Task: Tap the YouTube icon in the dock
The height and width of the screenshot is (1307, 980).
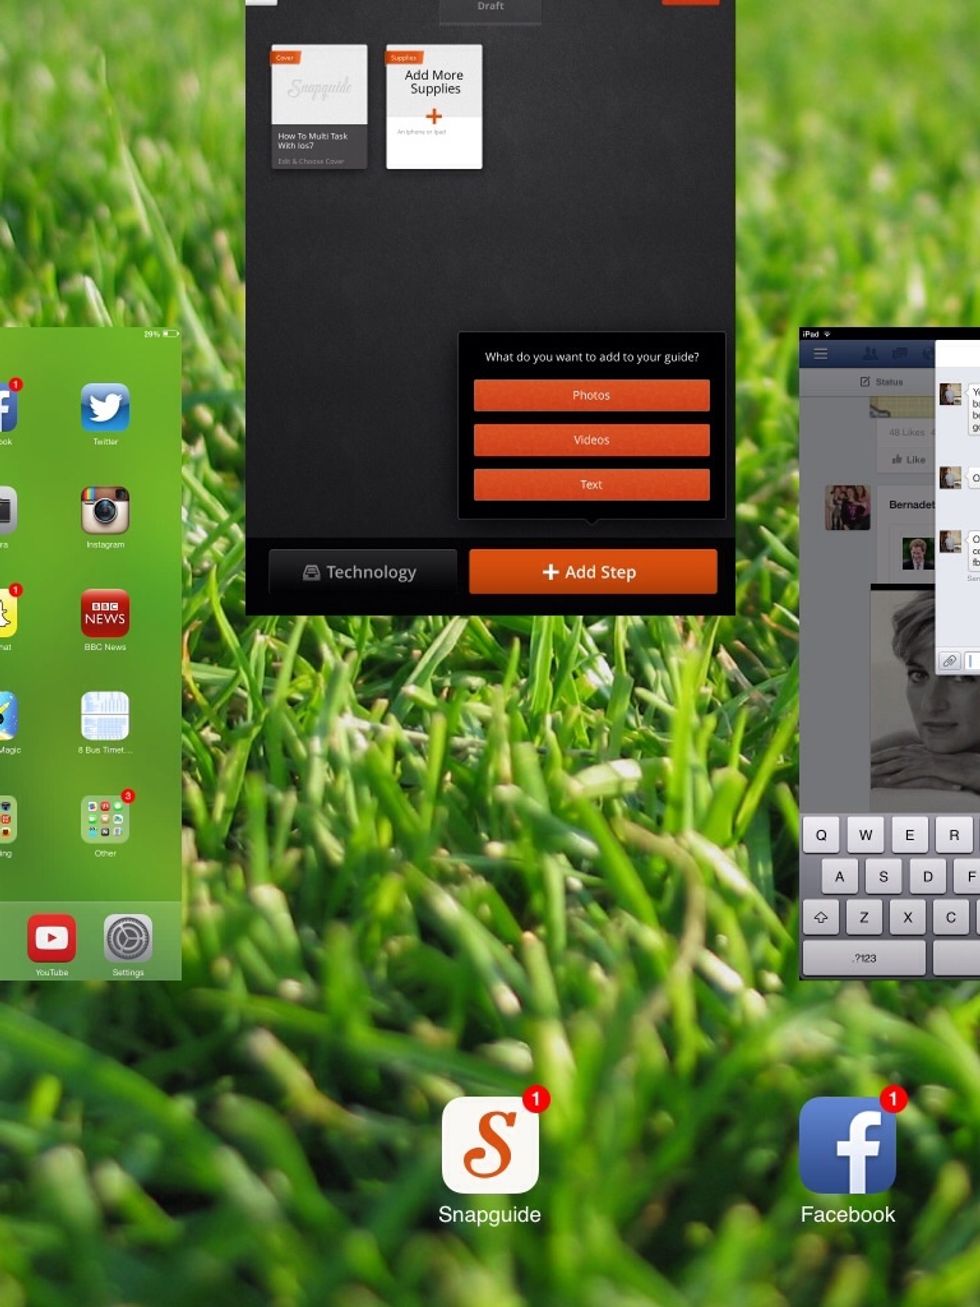Action: (52, 938)
